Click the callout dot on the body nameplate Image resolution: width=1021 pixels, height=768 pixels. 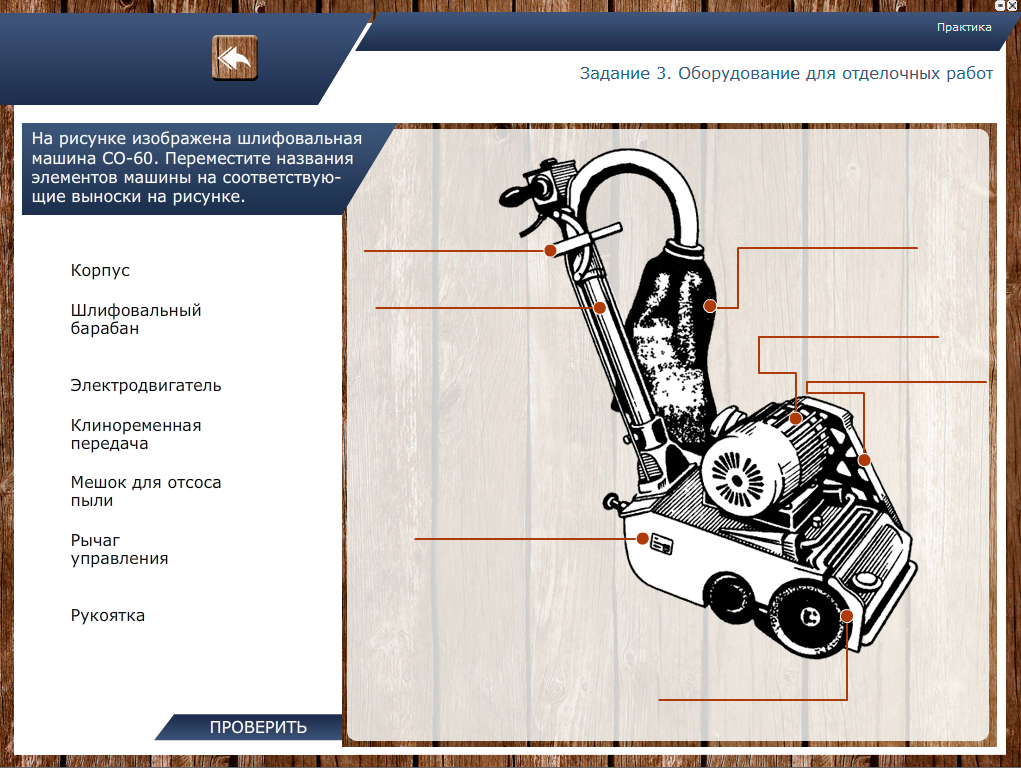643,539
